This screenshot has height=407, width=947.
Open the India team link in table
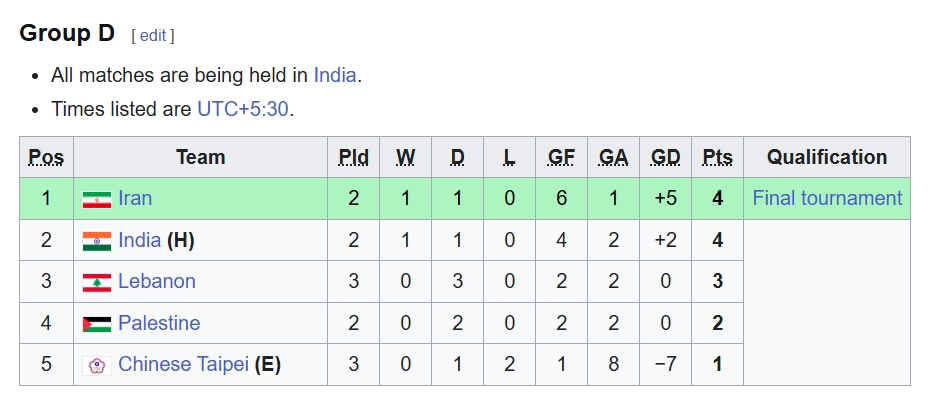tap(139, 240)
